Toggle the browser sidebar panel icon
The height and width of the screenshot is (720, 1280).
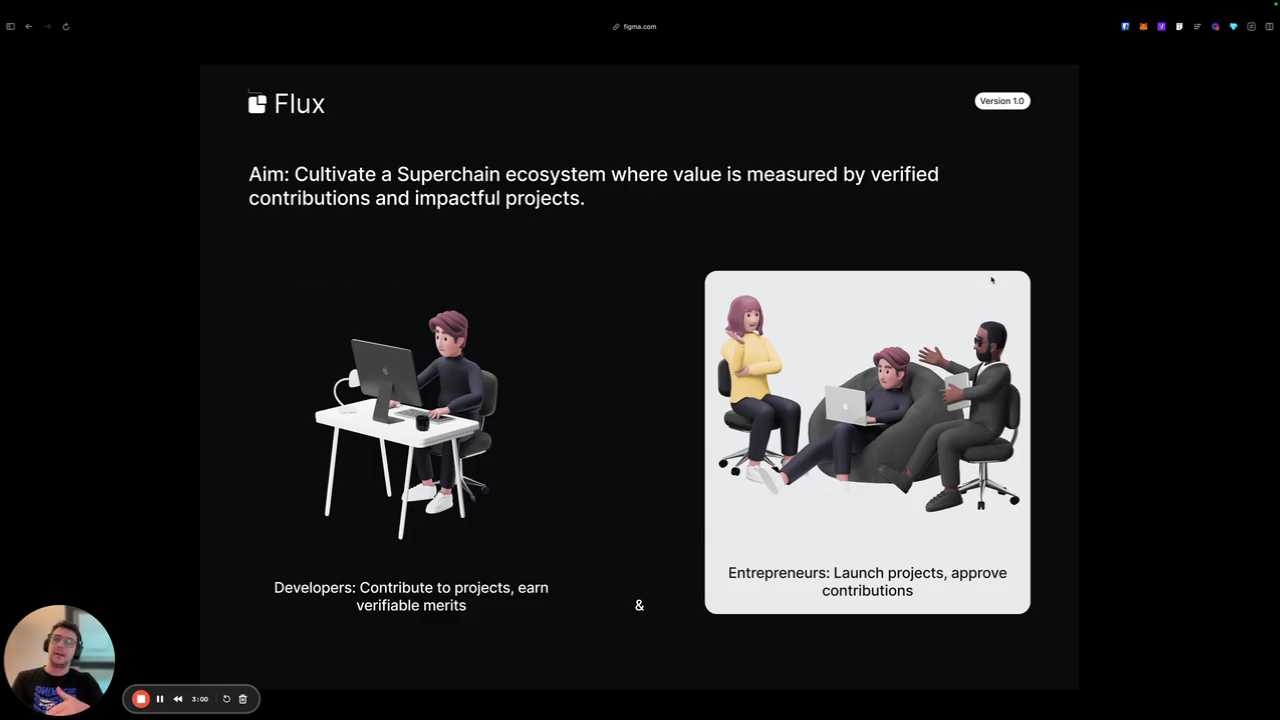10,26
